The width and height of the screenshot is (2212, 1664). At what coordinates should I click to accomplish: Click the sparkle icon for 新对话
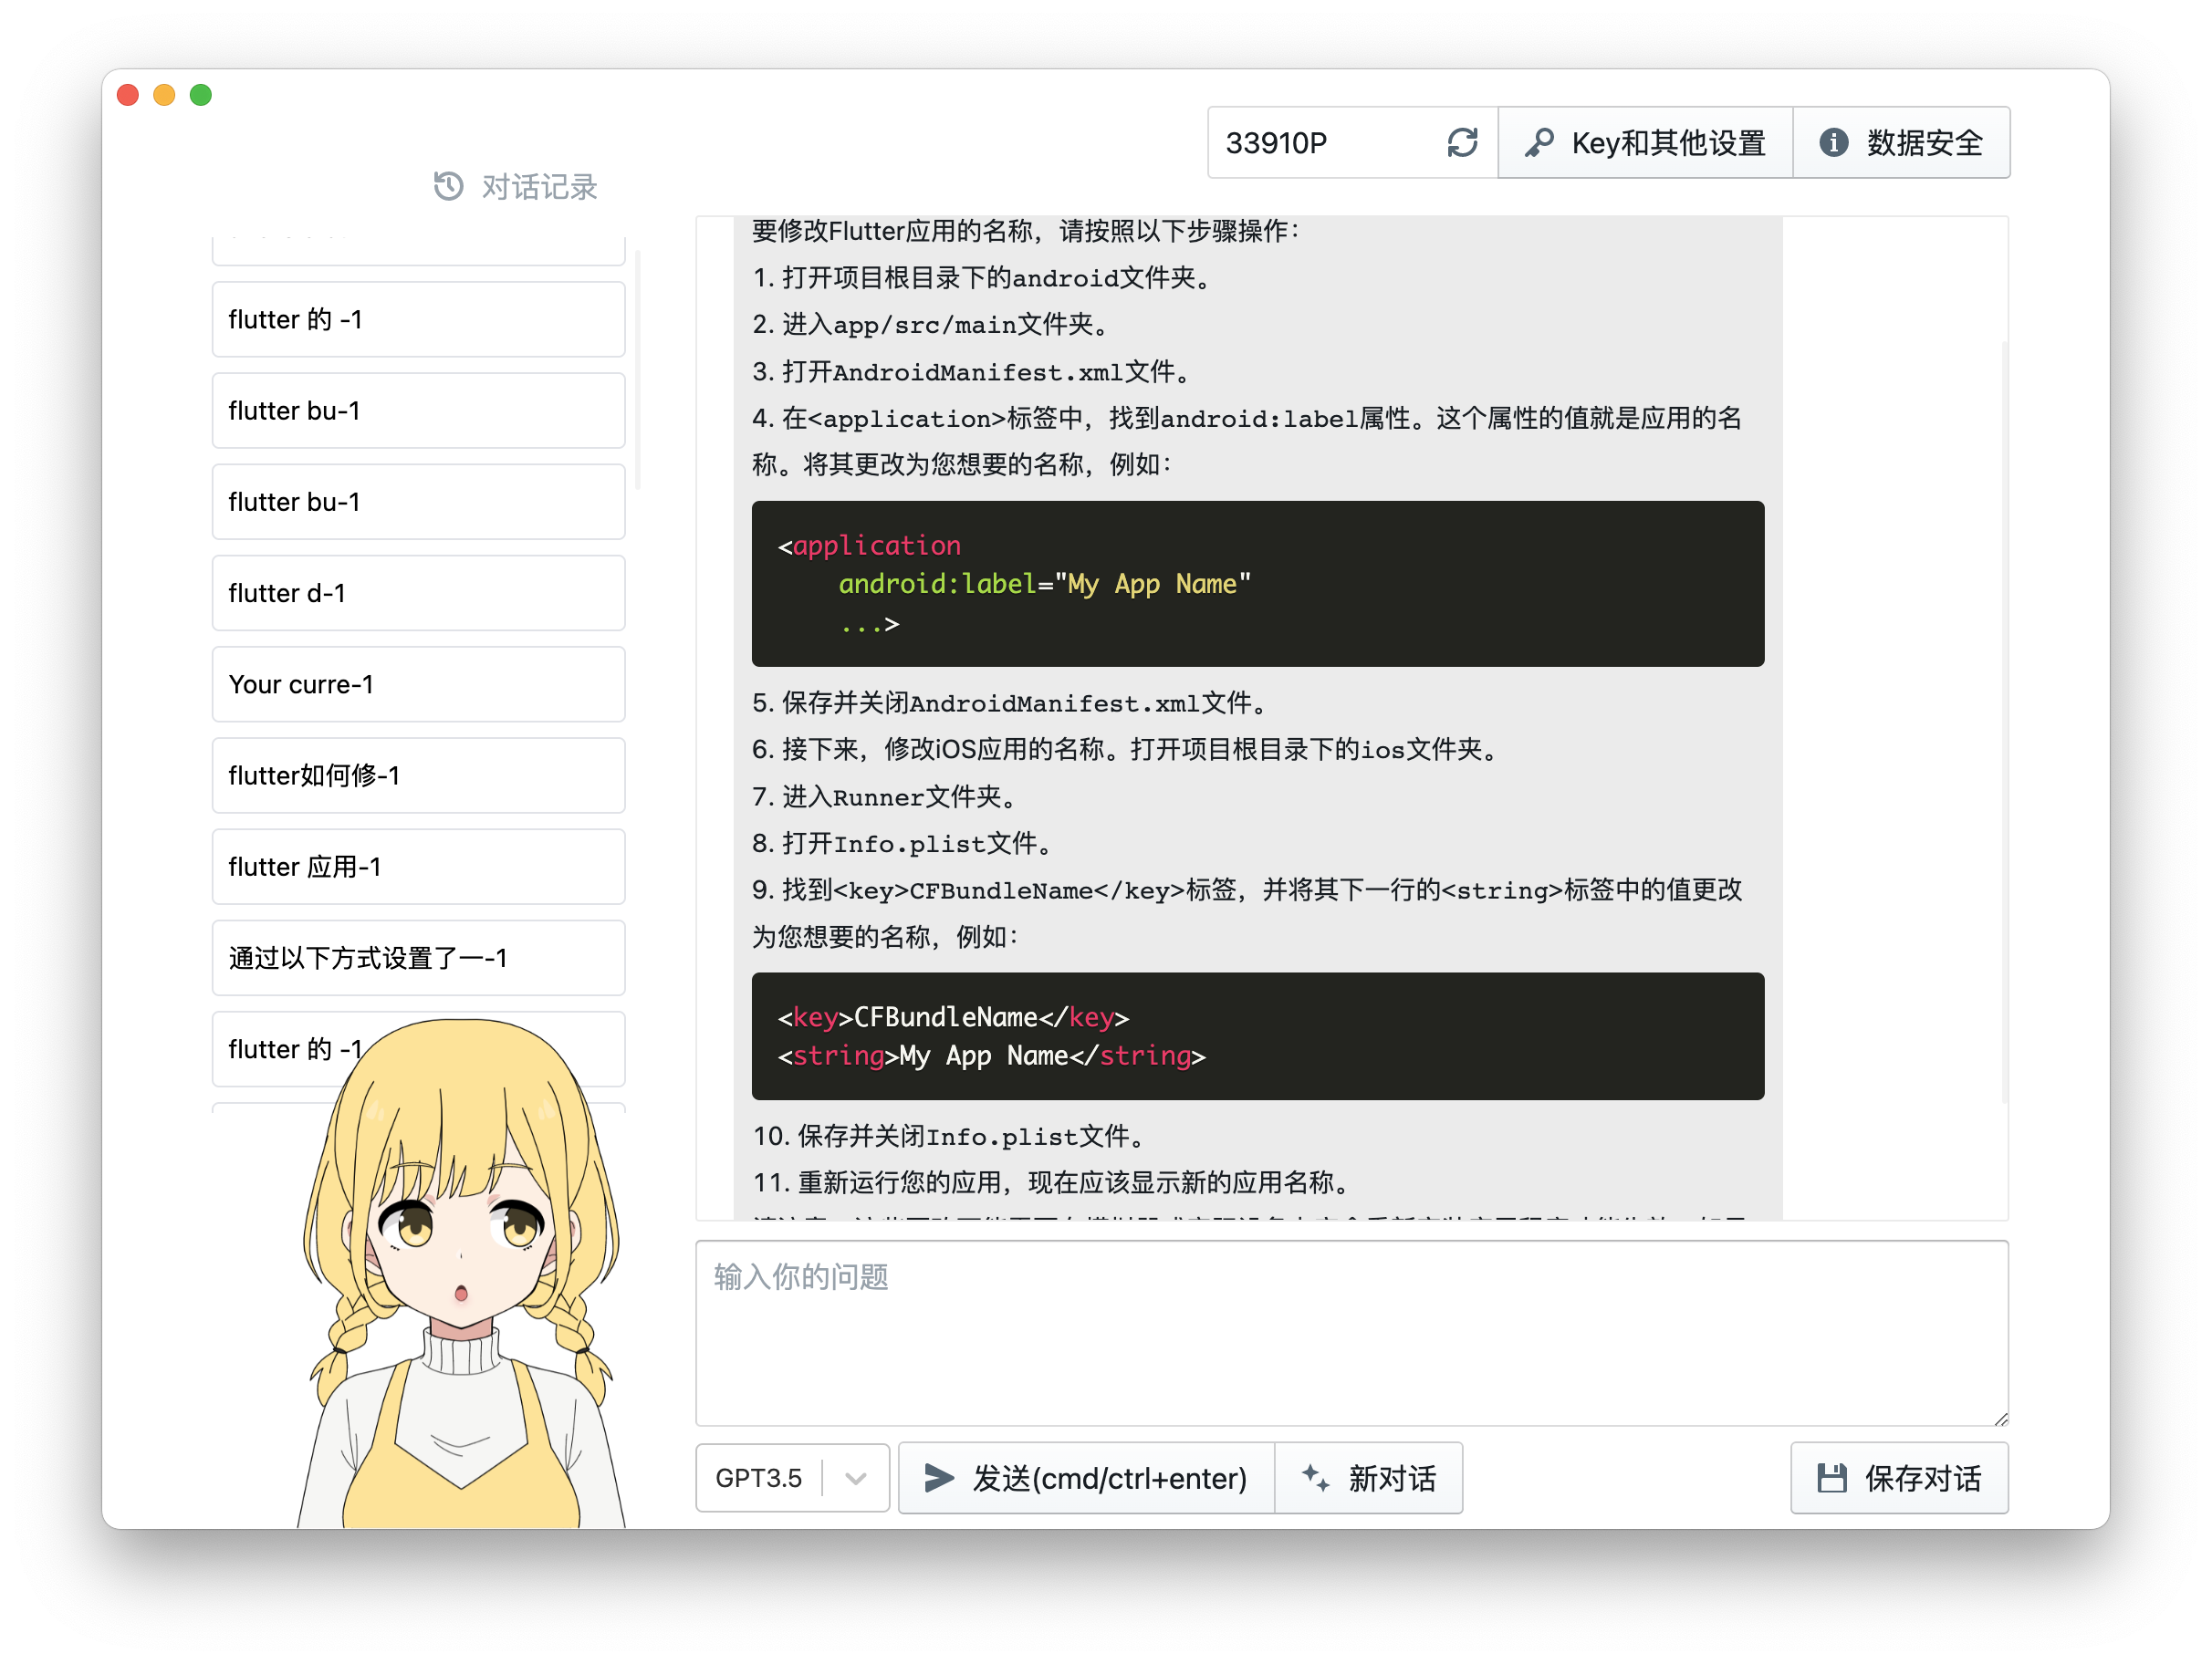pos(1315,1478)
